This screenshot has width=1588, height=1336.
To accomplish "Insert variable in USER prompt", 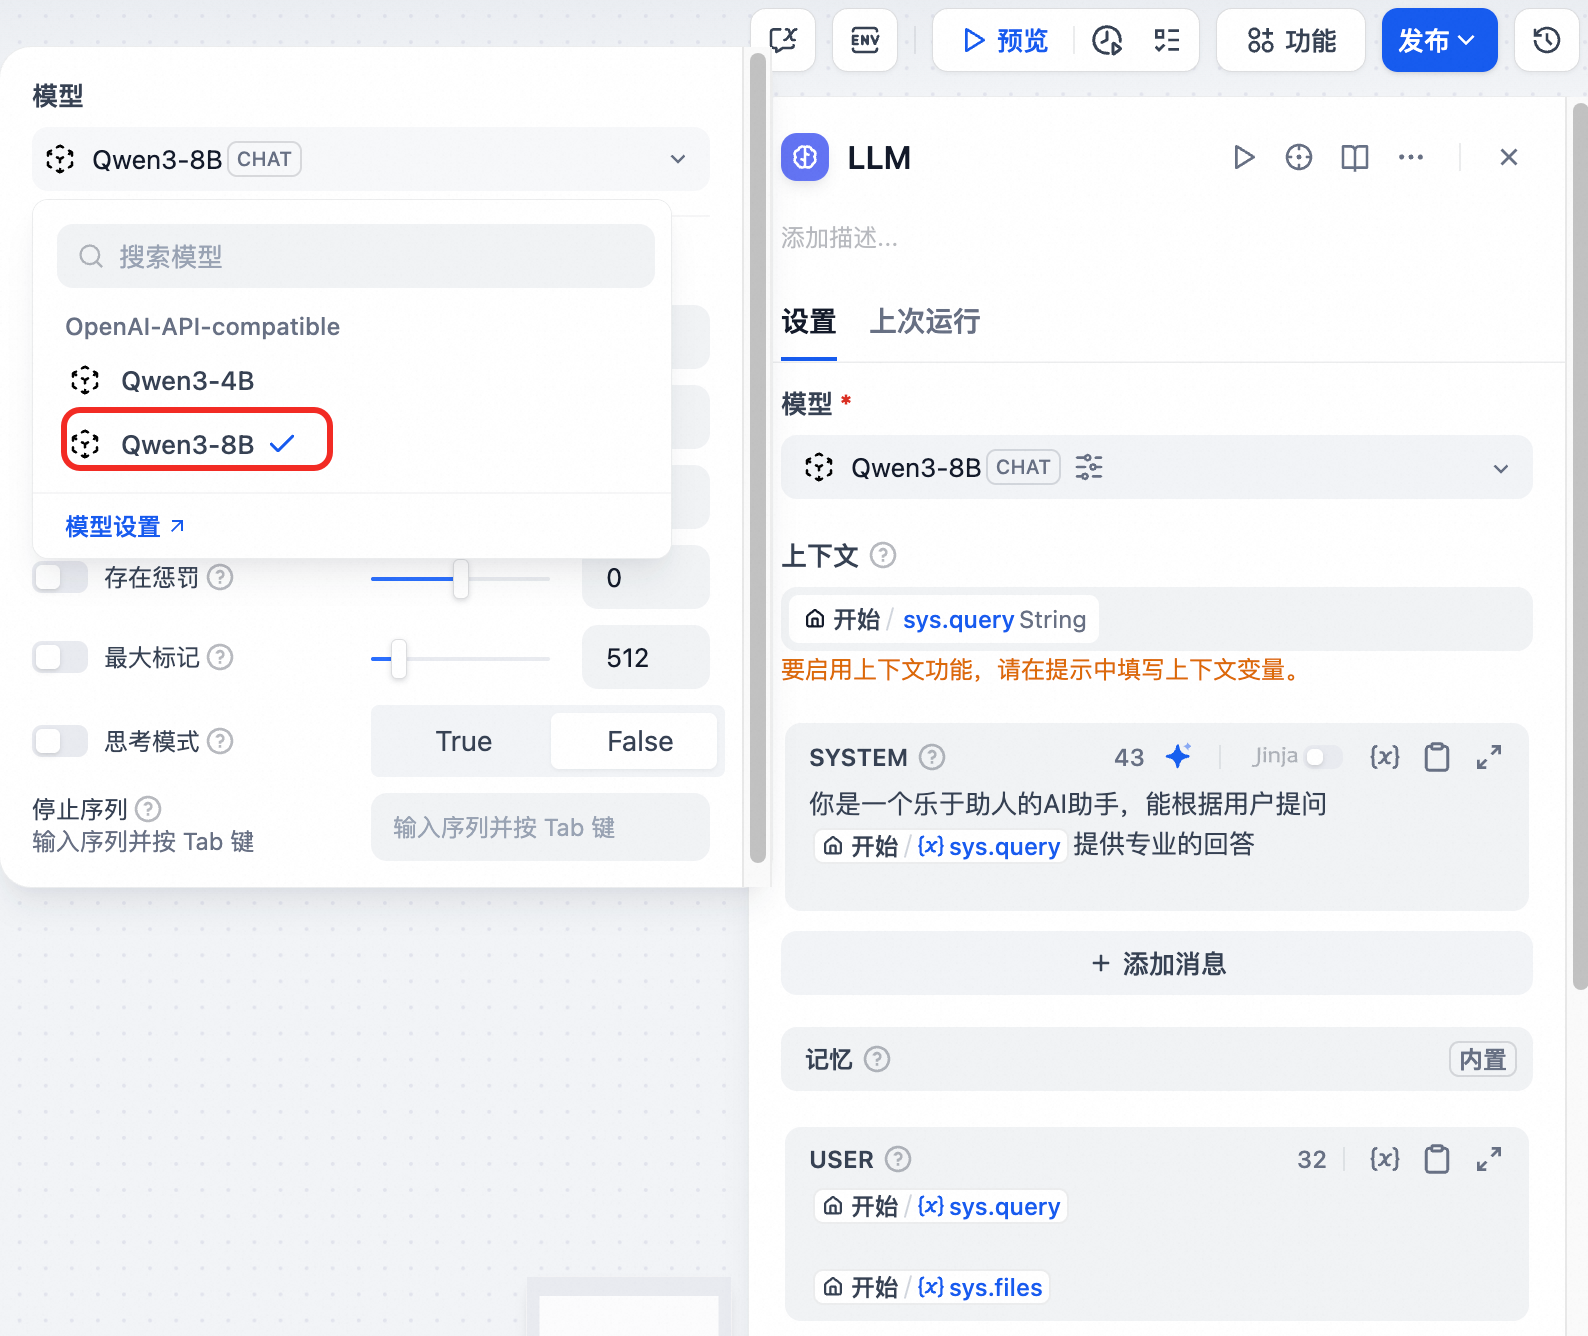I will point(1384,1159).
